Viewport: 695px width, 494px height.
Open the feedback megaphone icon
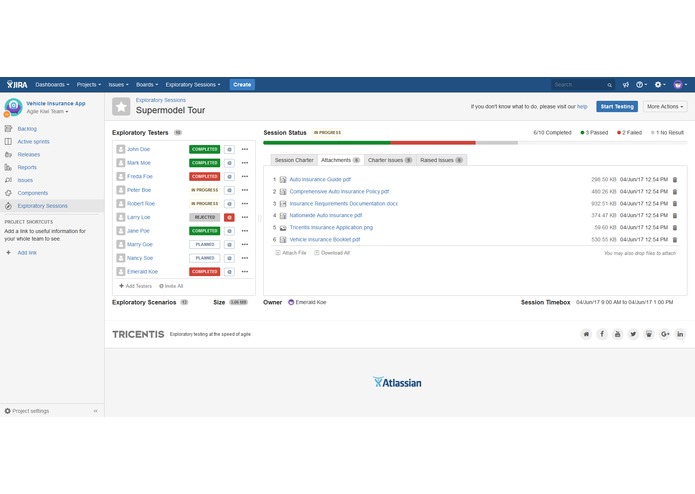pos(625,85)
